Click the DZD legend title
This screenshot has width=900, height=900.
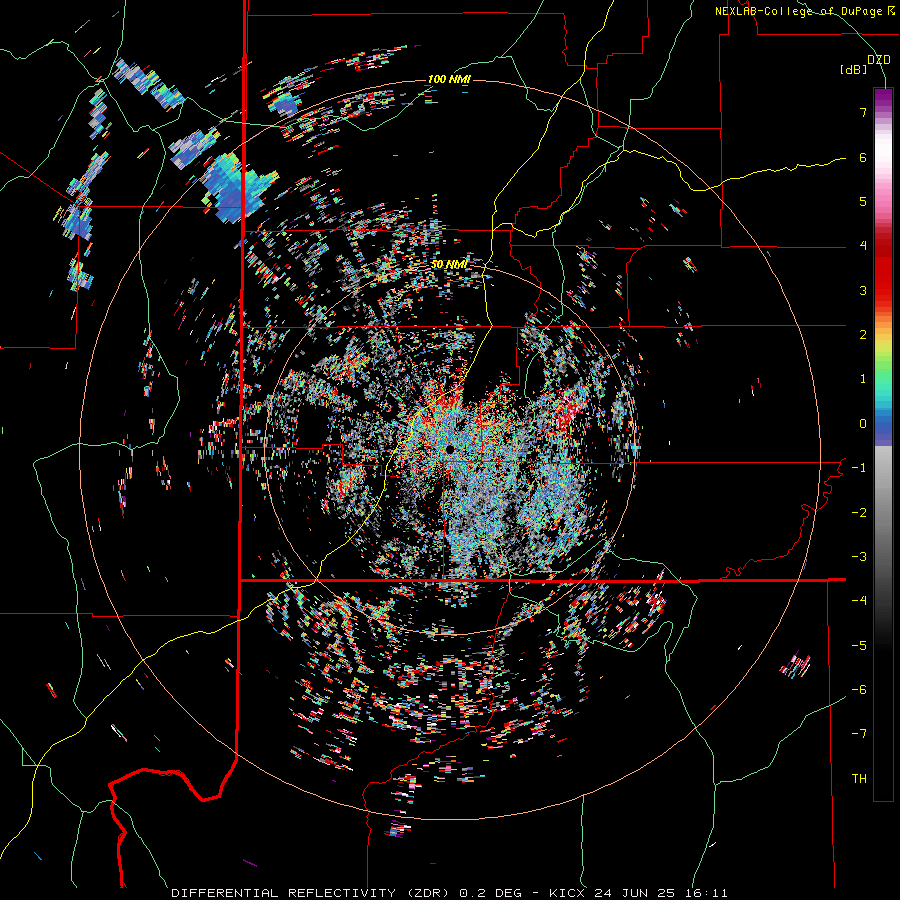coord(878,60)
